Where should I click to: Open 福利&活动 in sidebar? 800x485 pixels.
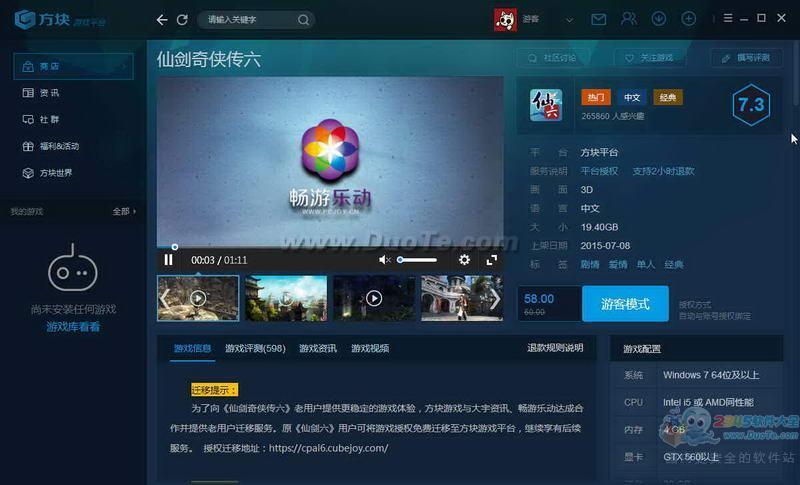[x=51, y=146]
